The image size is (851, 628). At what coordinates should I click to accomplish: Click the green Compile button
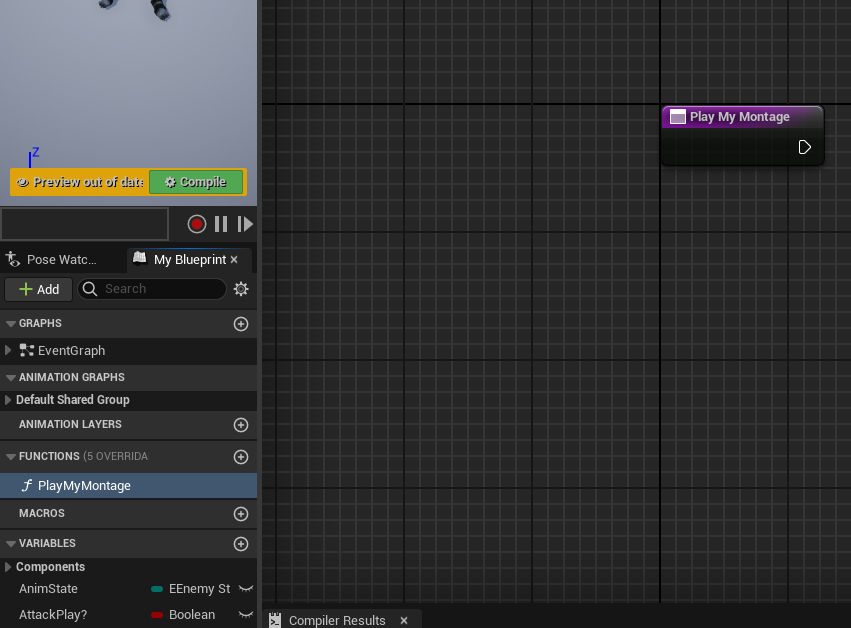click(196, 182)
